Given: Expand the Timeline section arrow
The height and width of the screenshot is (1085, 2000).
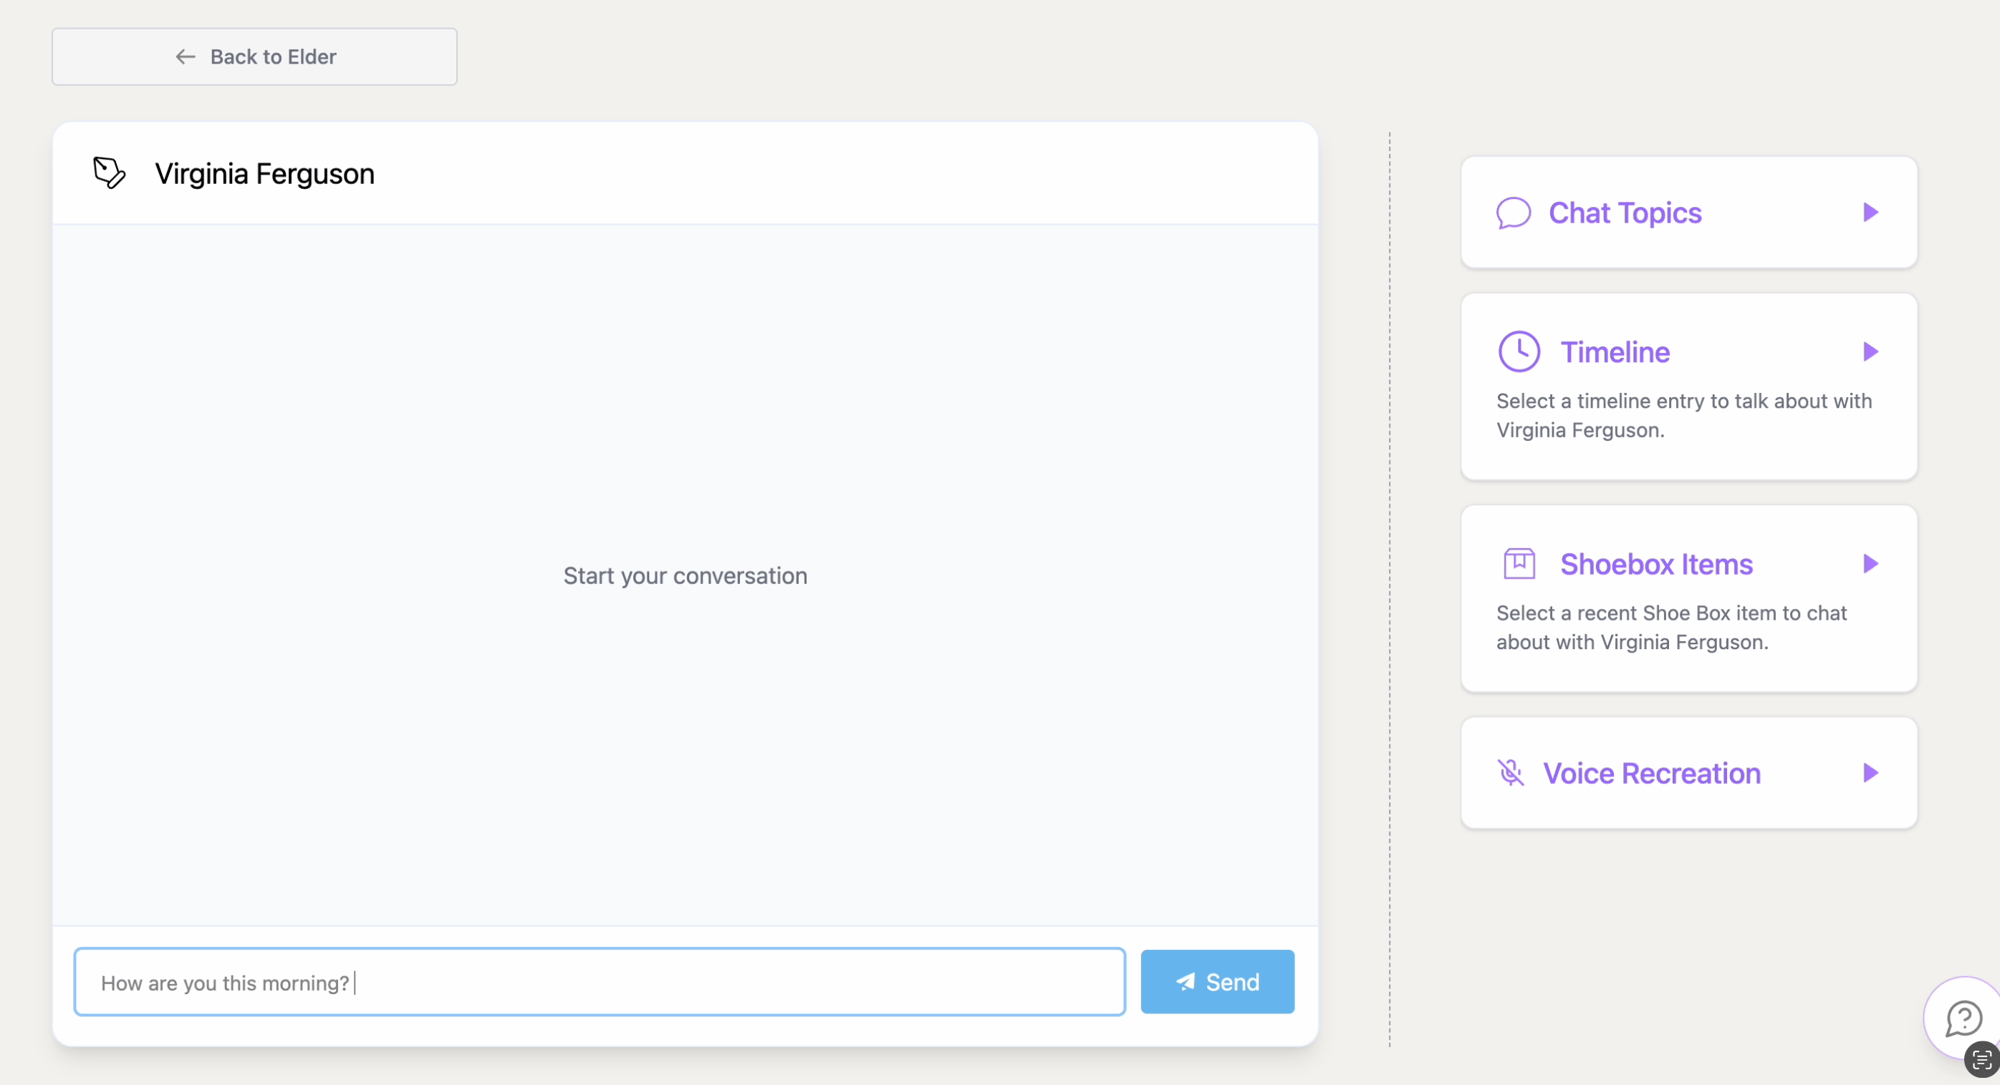Looking at the screenshot, I should 1870,352.
